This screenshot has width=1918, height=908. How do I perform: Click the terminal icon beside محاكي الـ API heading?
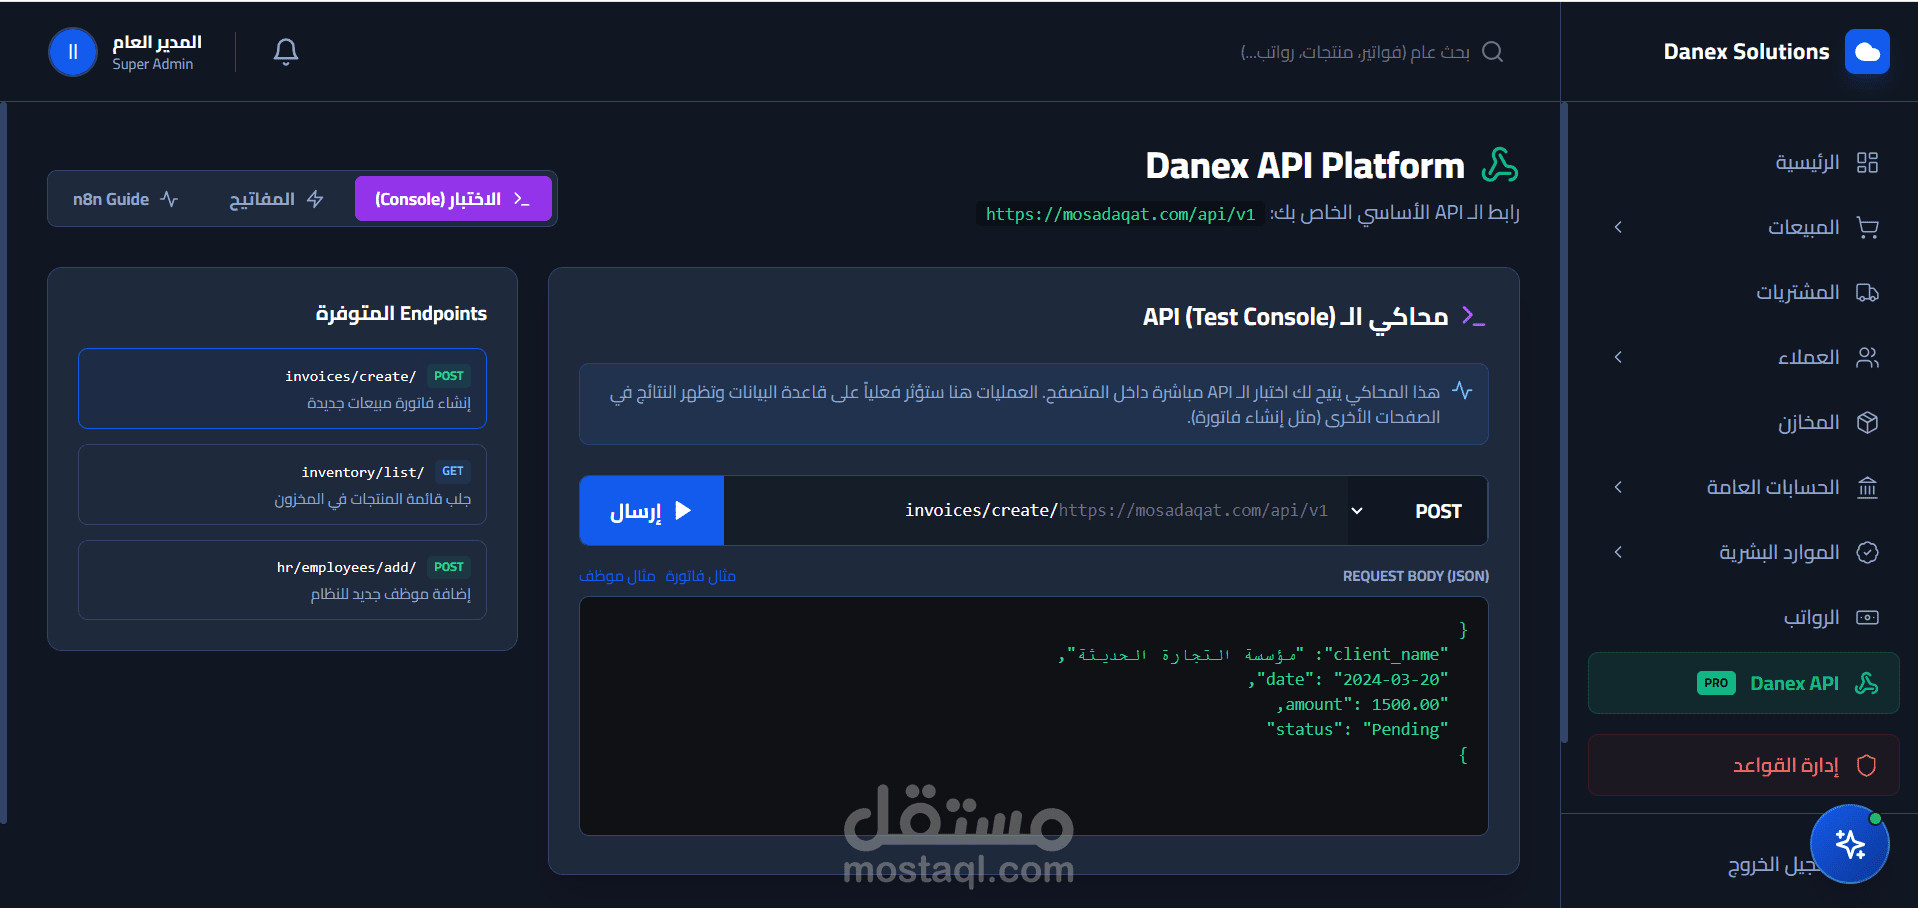pos(1473,316)
